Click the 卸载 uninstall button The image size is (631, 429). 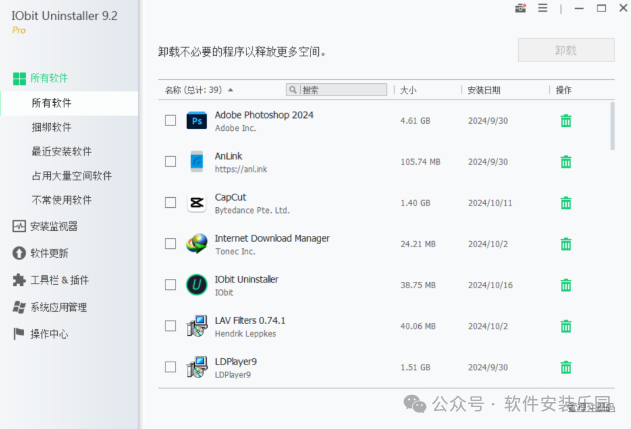(566, 50)
